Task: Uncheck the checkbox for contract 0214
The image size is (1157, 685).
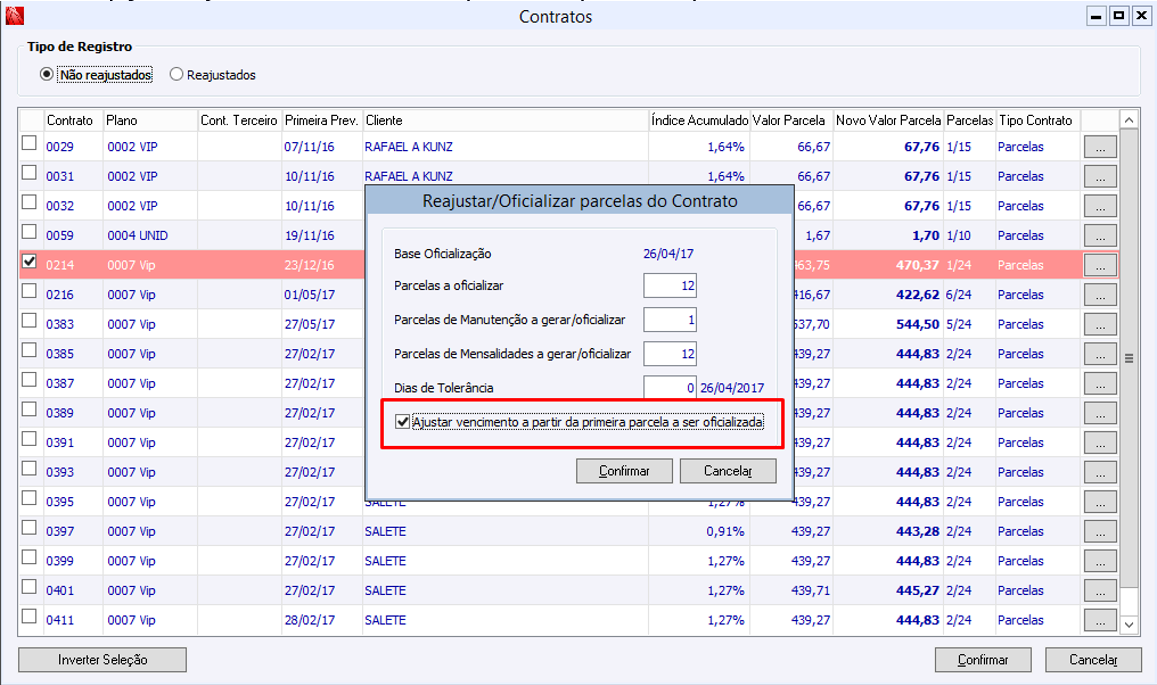Action: pos(30,263)
